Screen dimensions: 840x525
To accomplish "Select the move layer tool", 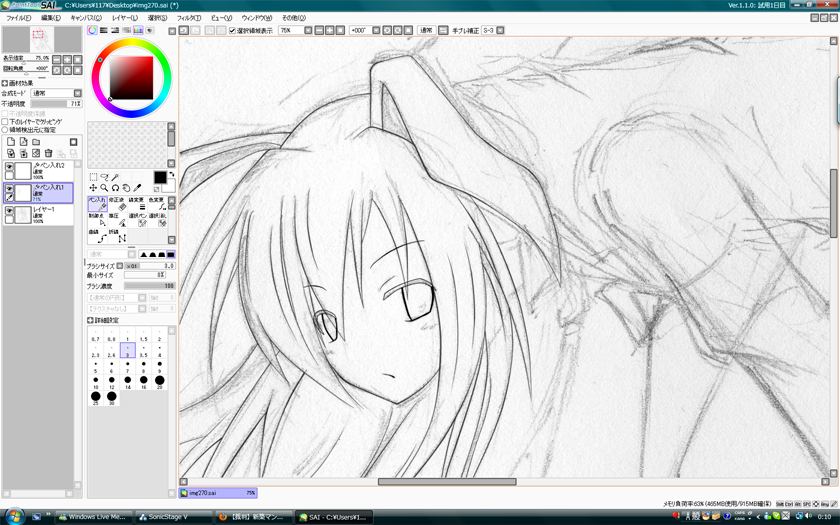I will 93,188.
